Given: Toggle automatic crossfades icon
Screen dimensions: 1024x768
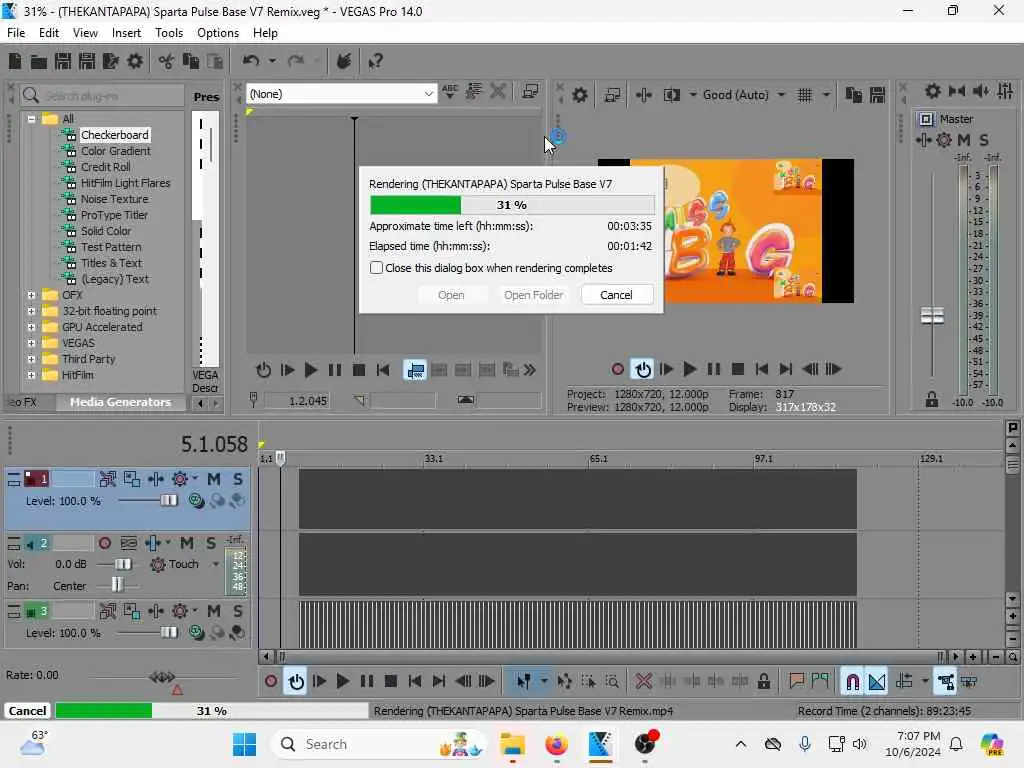Looking at the screenshot, I should click(x=877, y=682).
